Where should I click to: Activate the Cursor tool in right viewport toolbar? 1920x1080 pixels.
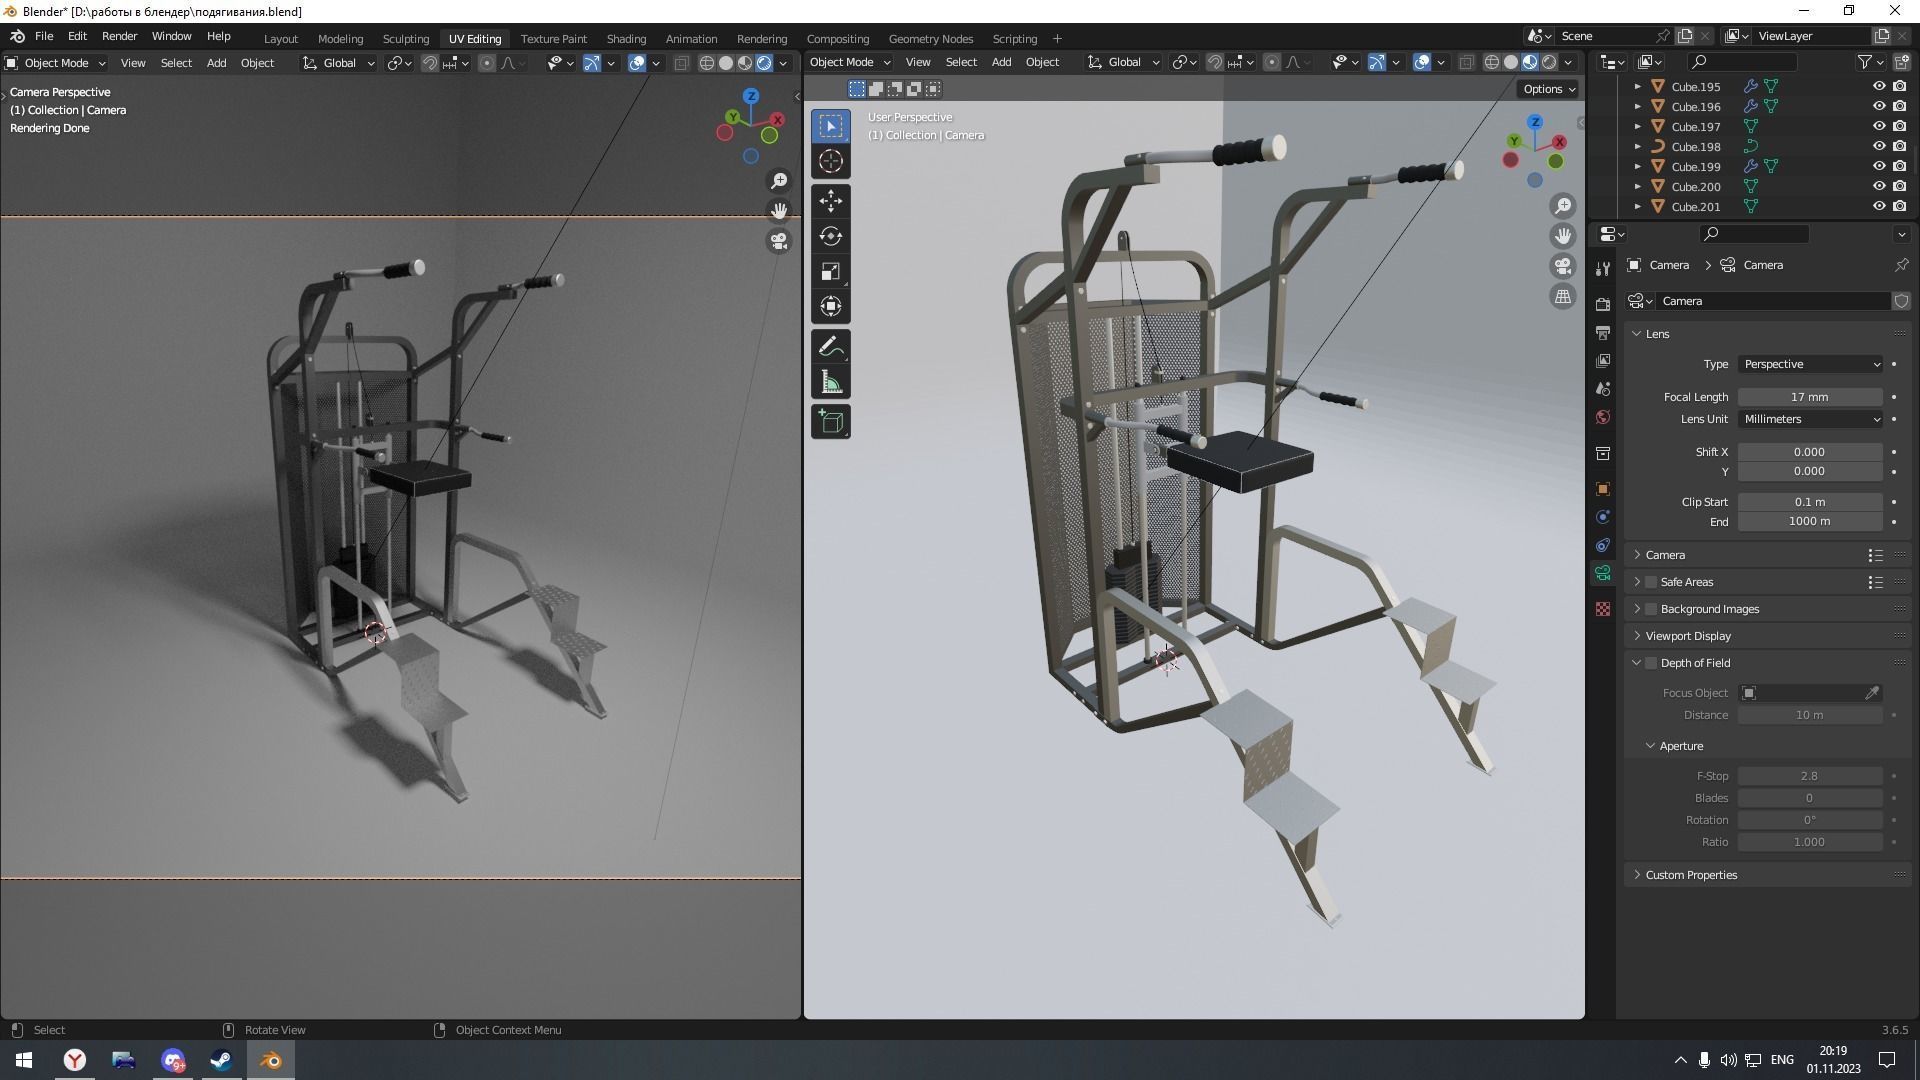click(x=831, y=161)
